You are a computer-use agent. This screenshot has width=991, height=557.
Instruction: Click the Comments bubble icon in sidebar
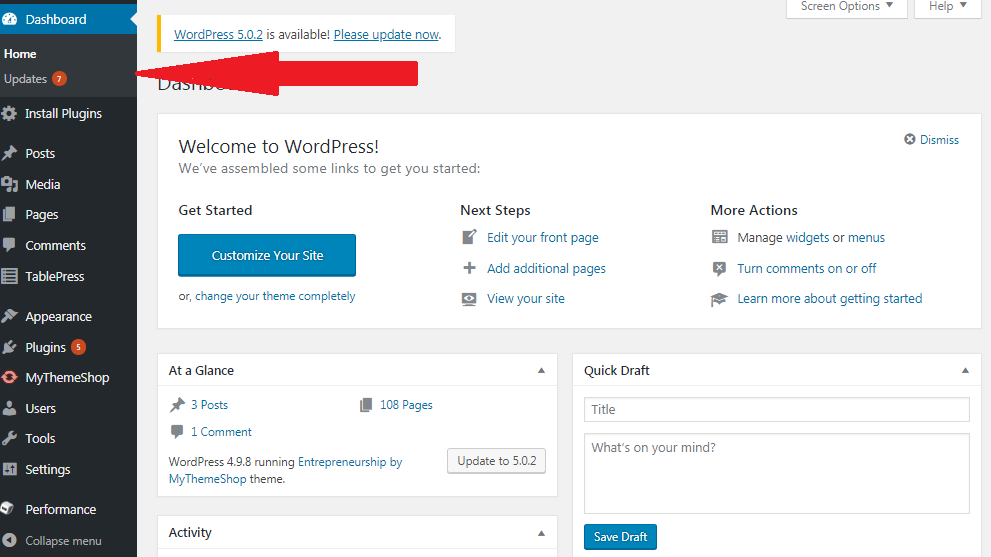pyautogui.click(x=9, y=245)
